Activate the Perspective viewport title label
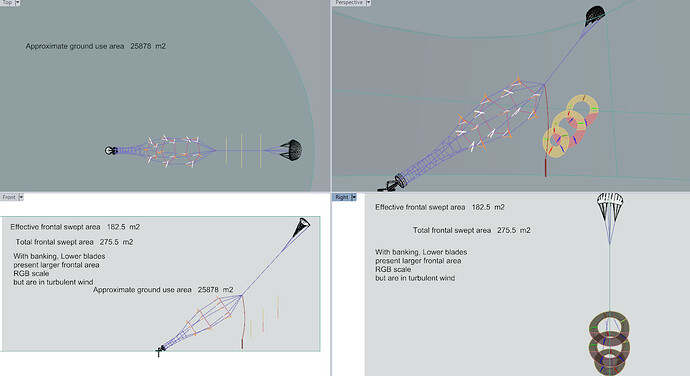 349,2
